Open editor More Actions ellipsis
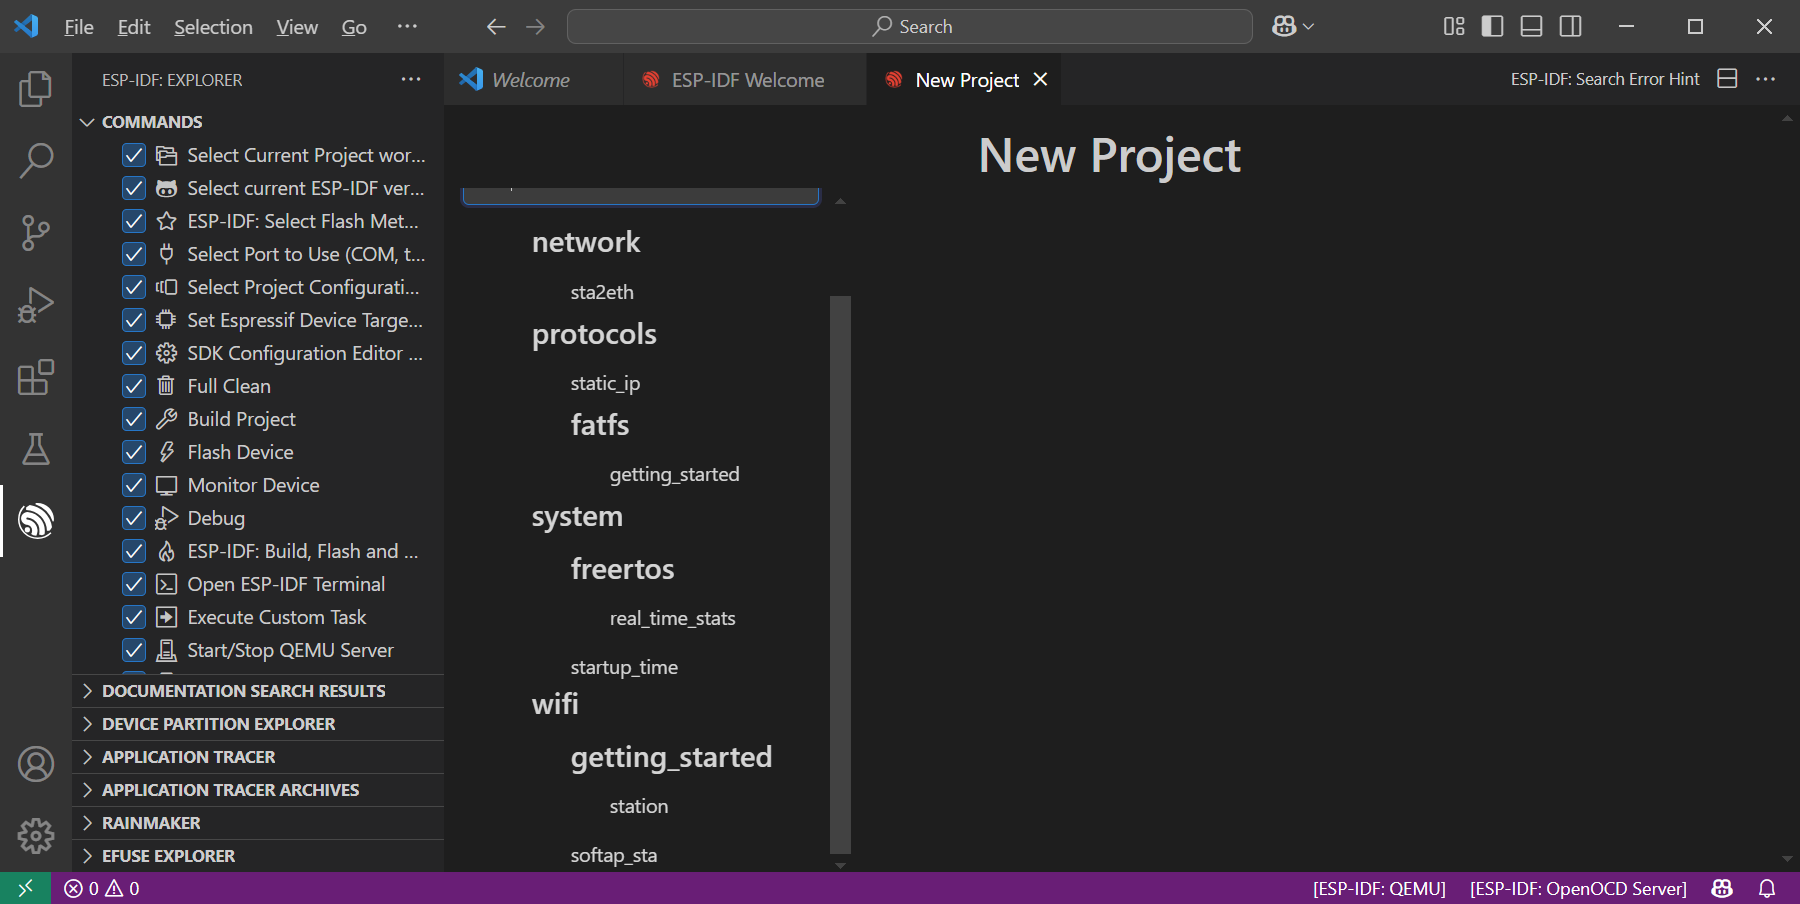Image resolution: width=1800 pixels, height=904 pixels. [1766, 79]
